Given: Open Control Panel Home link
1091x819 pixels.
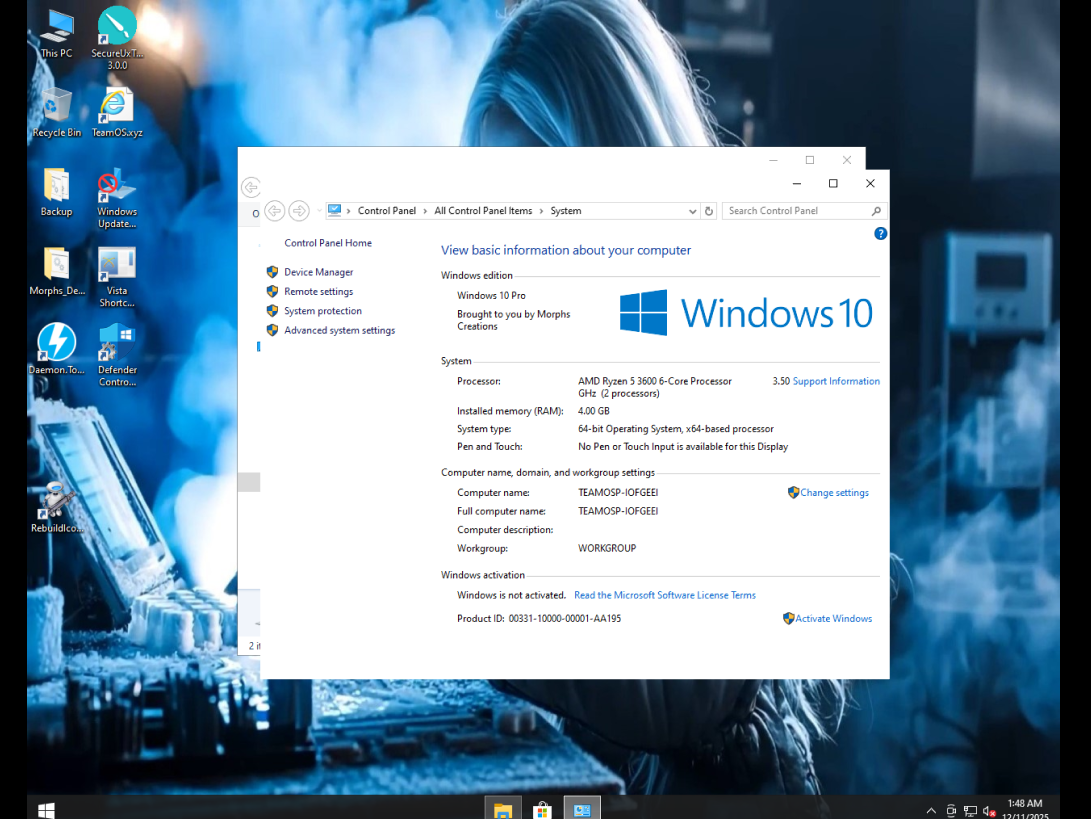Looking at the screenshot, I should tap(328, 243).
